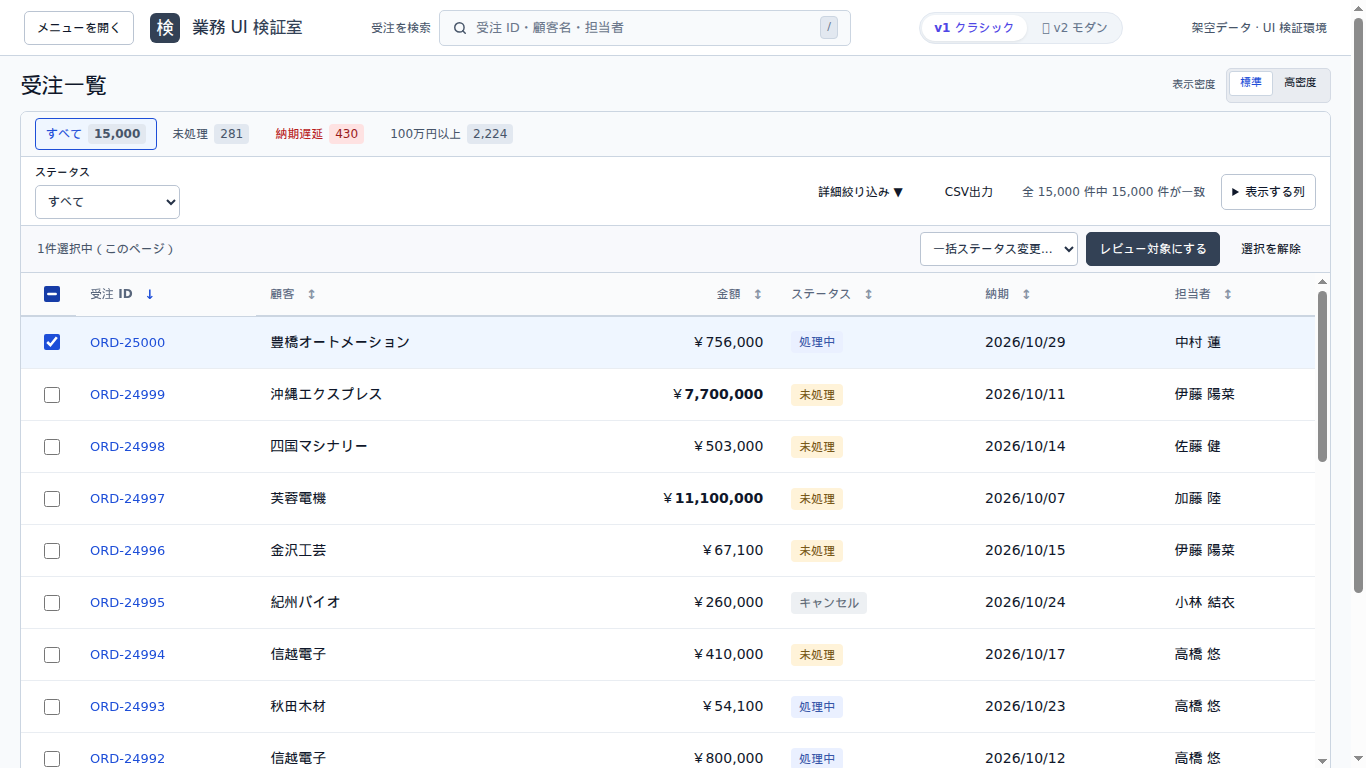Screen dimensions: 1366x768
Task: Check the ORD-24999 row checkbox
Action: (x=52, y=395)
